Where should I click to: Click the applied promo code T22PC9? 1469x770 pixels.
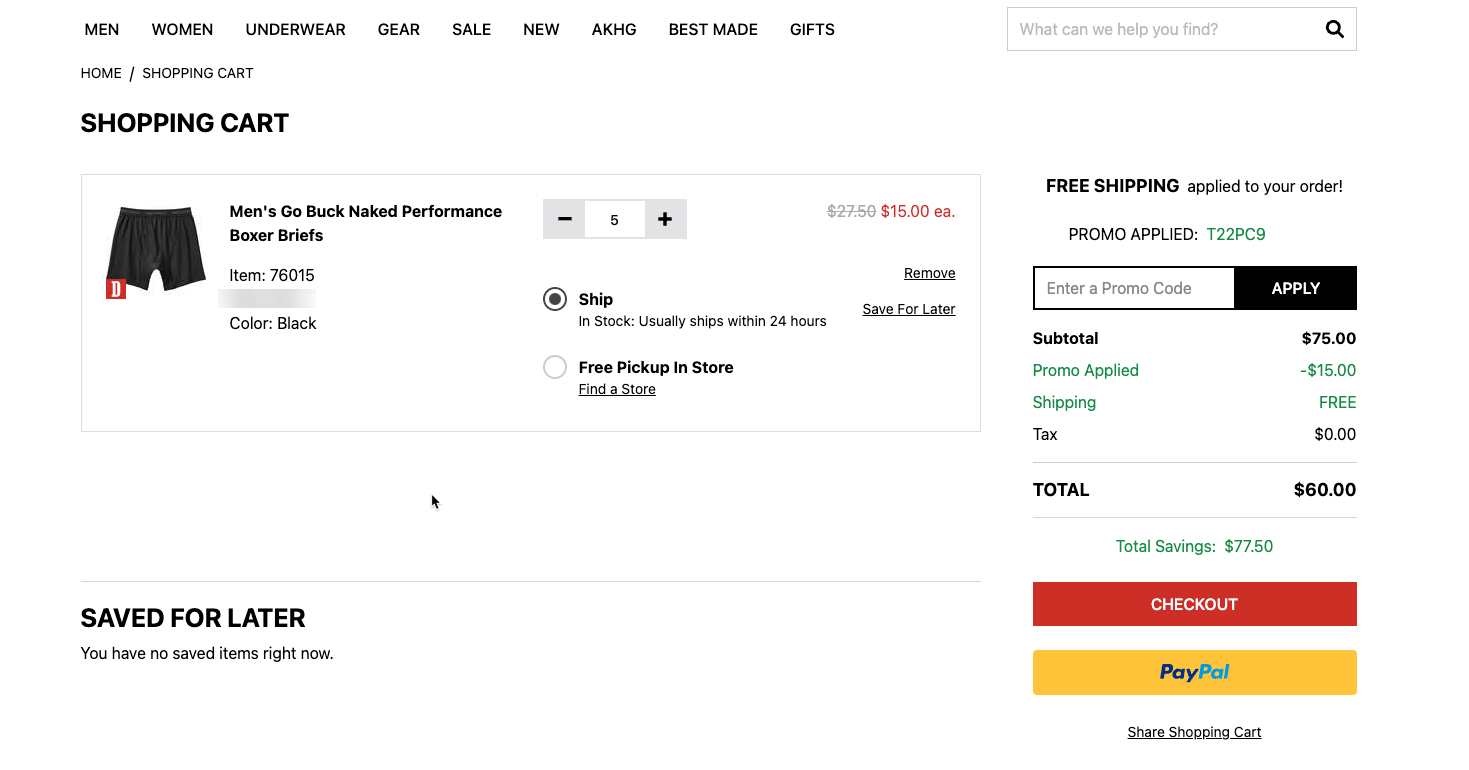[1236, 235]
